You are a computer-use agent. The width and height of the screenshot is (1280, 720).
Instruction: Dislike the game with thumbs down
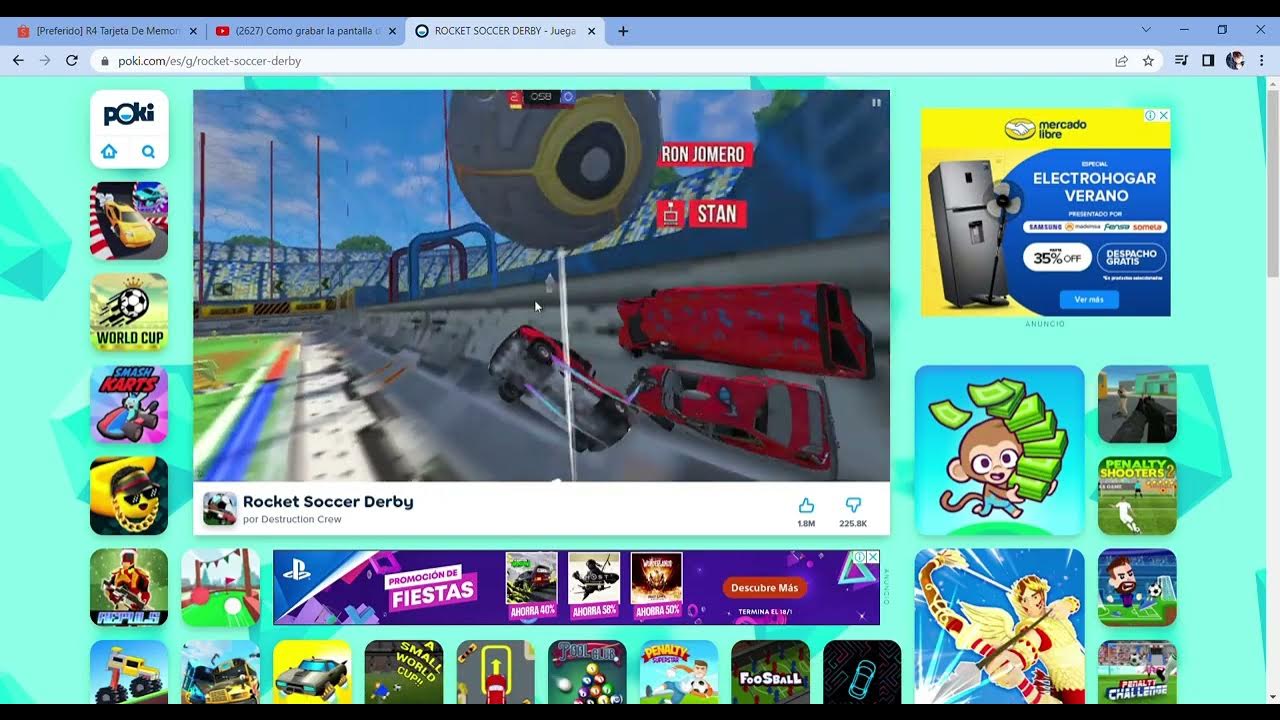853,506
